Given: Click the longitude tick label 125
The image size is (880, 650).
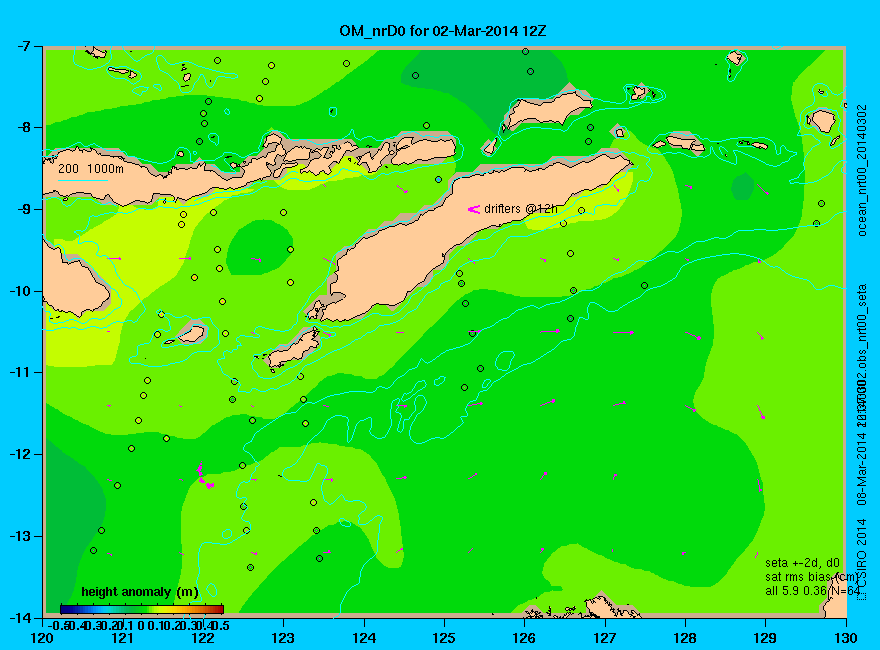Looking at the screenshot, I should 444,638.
